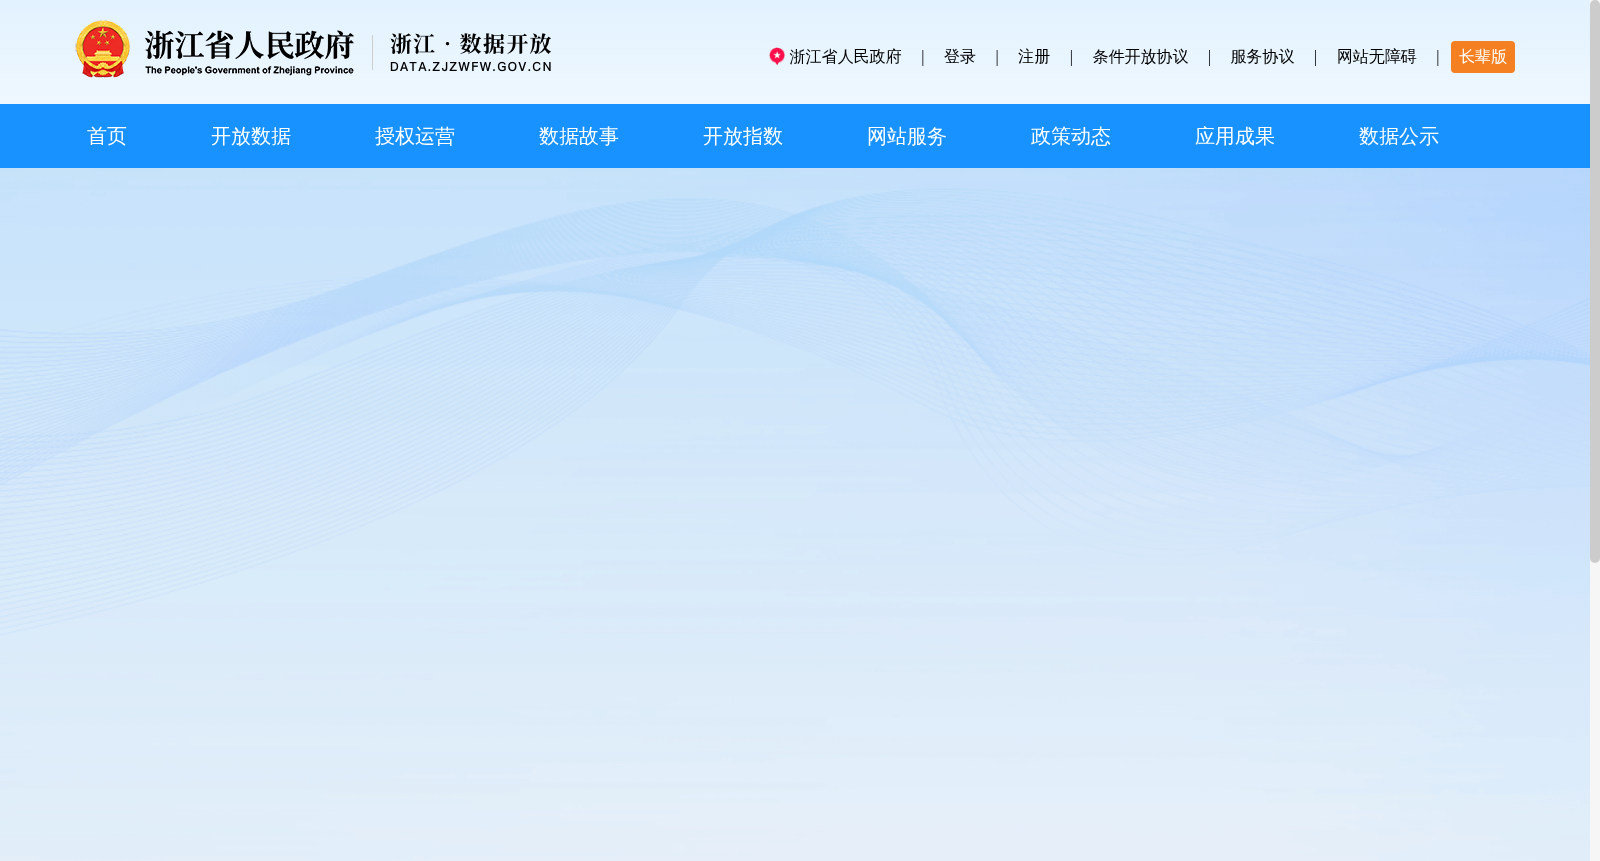Go to 首页 in navigation bar
Screen dimensions: 1600x861
[x=107, y=136]
